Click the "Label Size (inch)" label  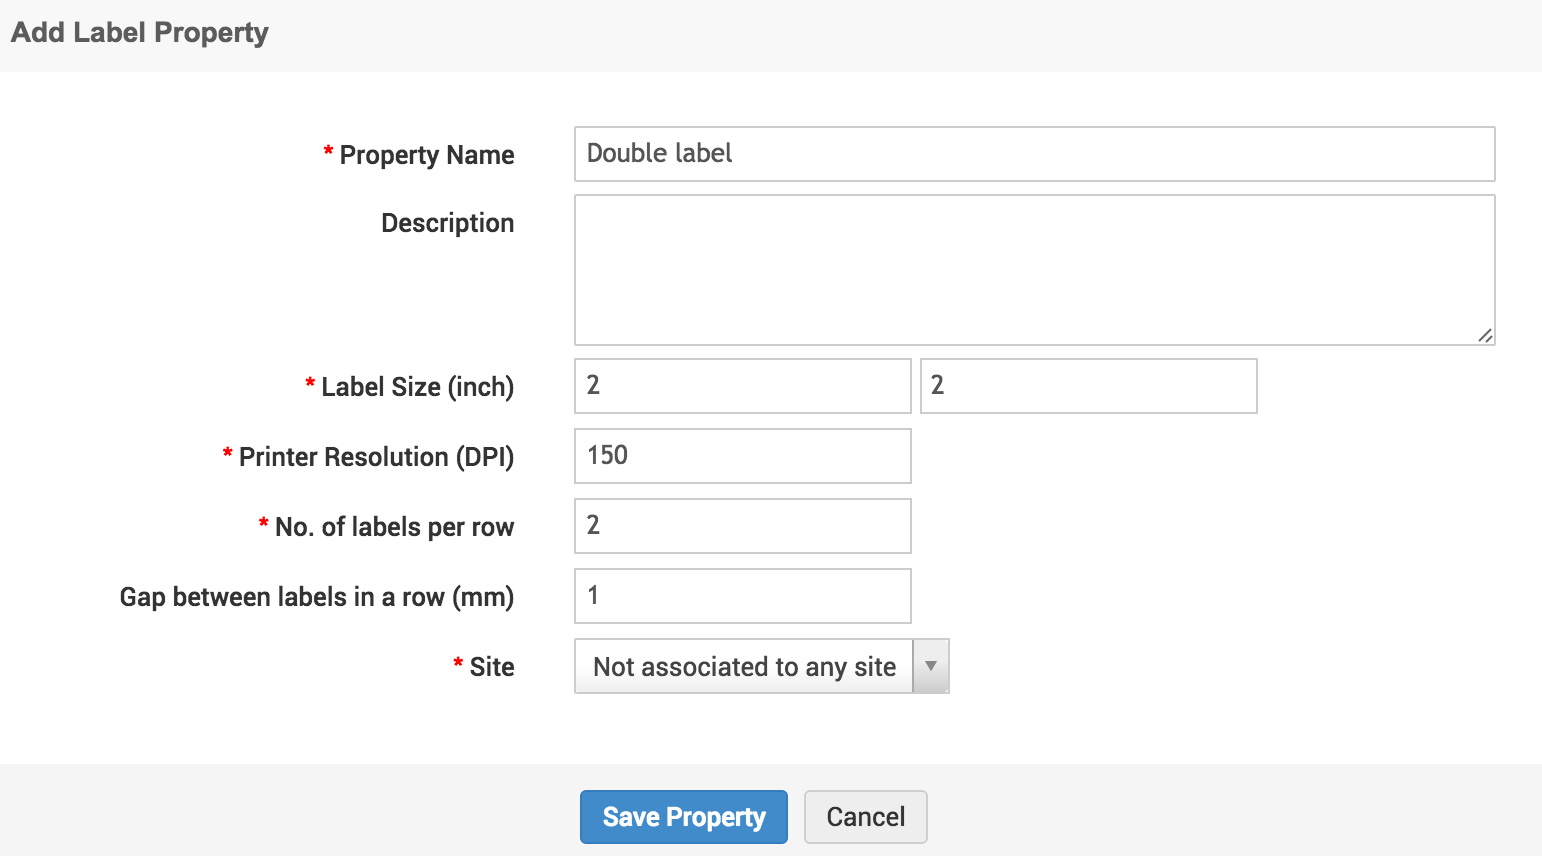click(417, 387)
